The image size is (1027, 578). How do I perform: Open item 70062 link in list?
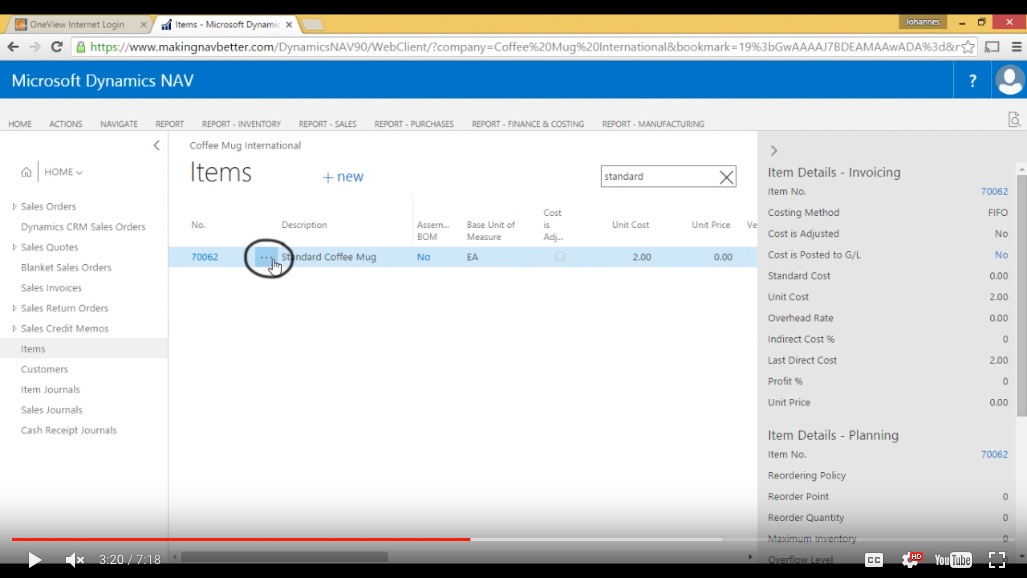pyautogui.click(x=204, y=257)
